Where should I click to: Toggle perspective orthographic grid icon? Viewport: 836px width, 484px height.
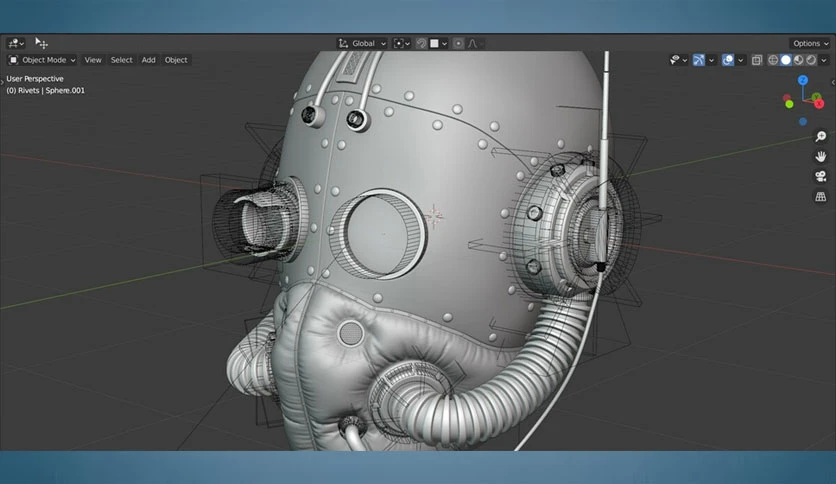pos(821,196)
